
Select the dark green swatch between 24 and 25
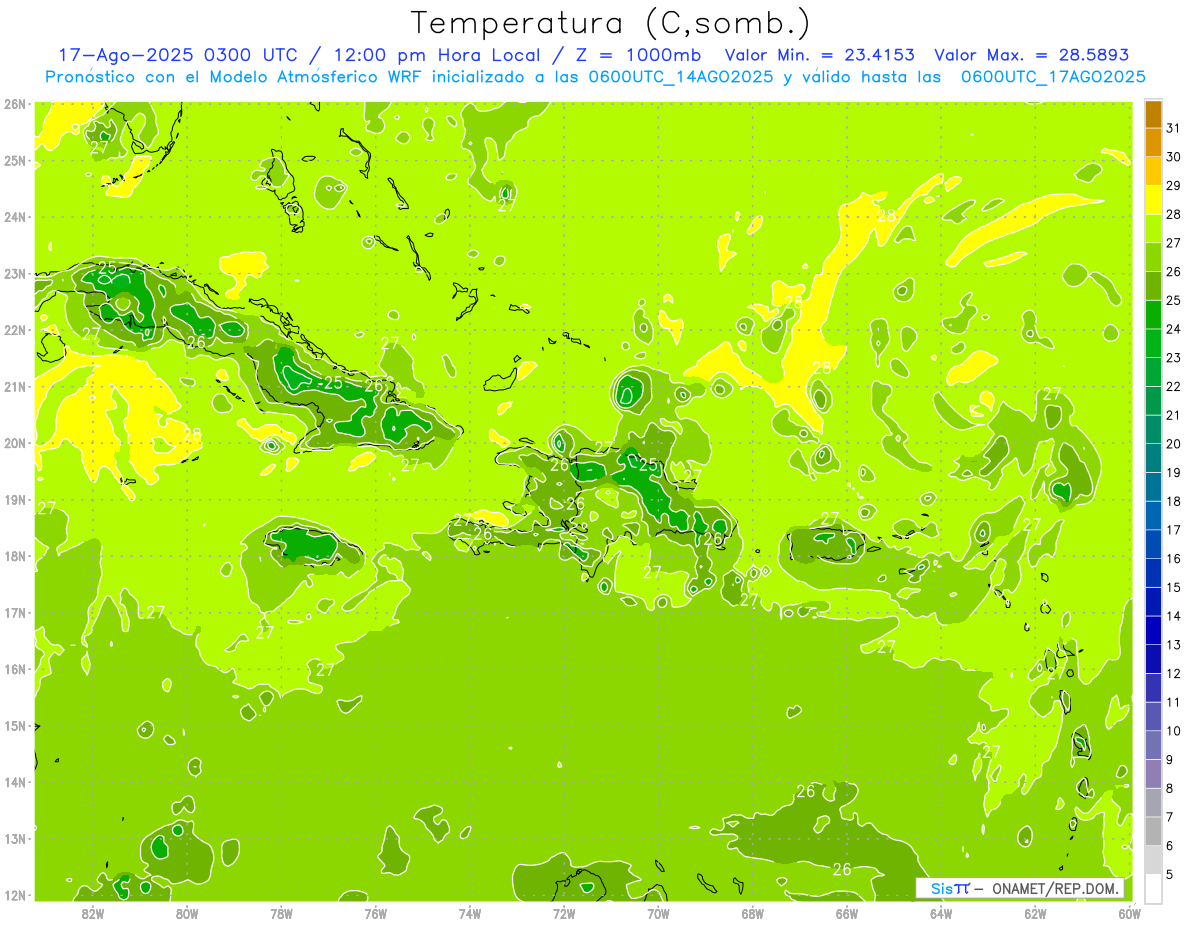pyautogui.click(x=1153, y=316)
